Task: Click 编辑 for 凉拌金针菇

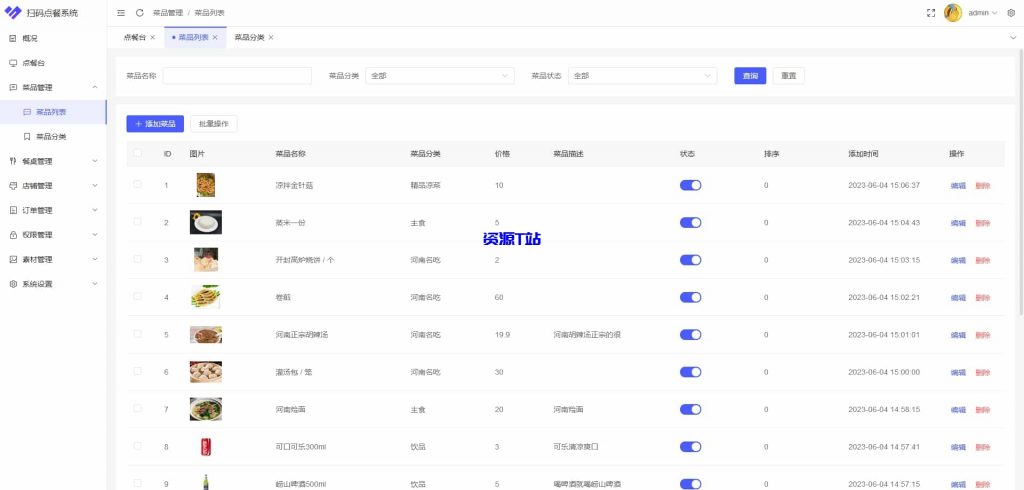Action: pyautogui.click(x=958, y=186)
